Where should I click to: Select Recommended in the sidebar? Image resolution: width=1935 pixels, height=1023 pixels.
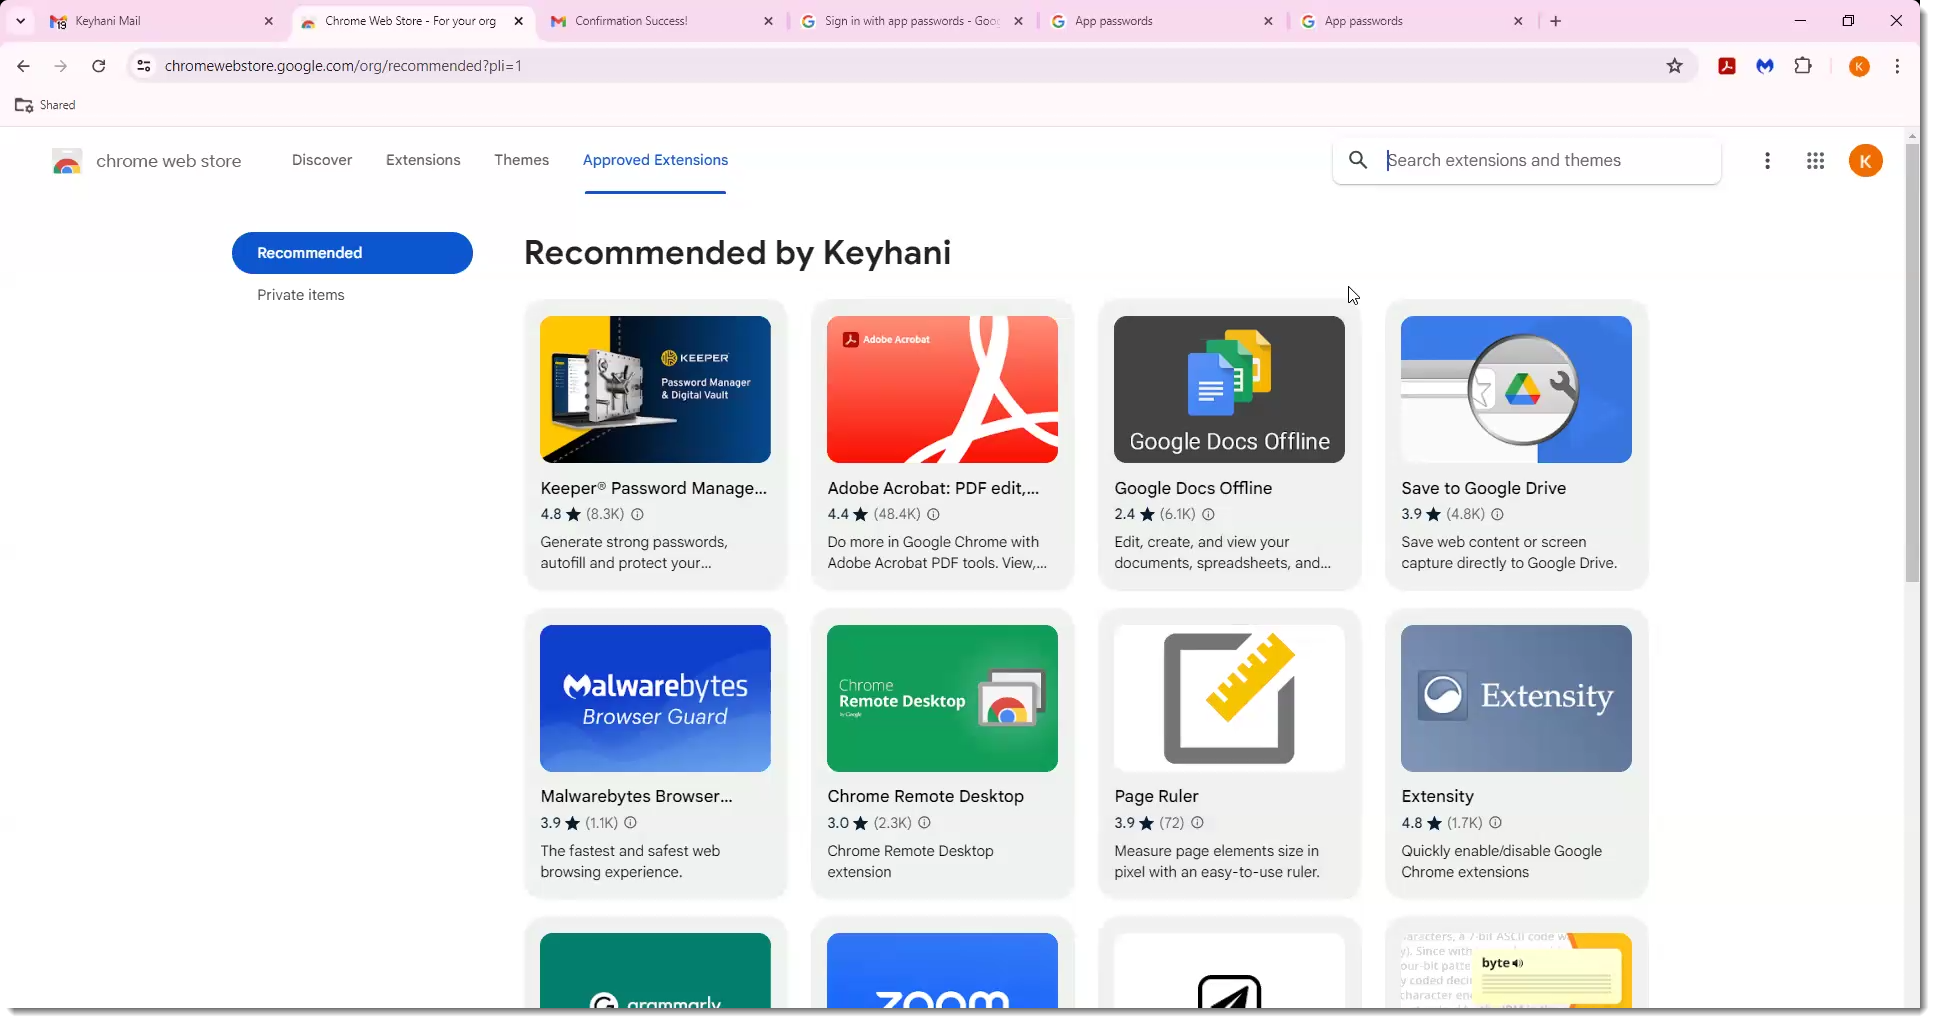click(352, 253)
